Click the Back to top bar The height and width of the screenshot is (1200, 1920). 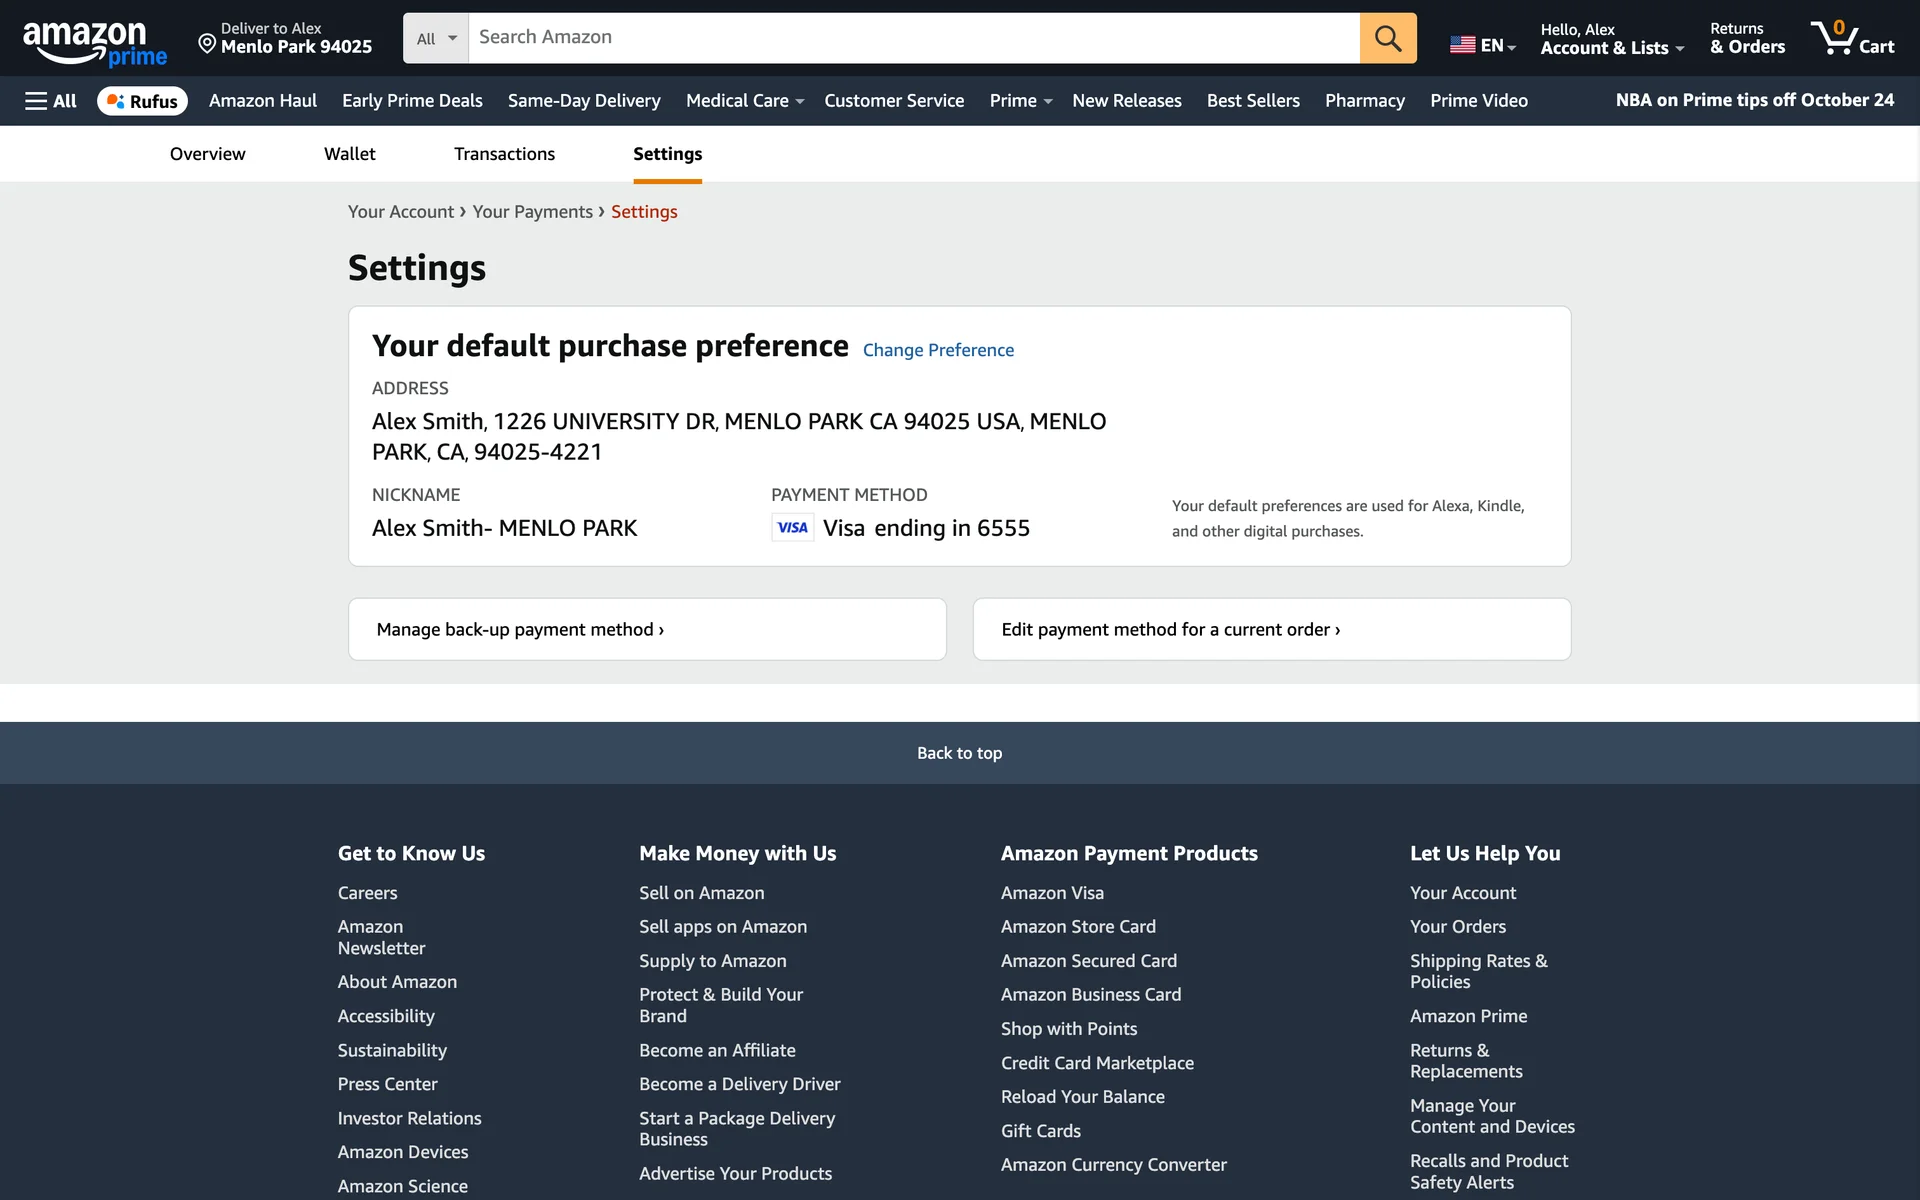pos(959,753)
